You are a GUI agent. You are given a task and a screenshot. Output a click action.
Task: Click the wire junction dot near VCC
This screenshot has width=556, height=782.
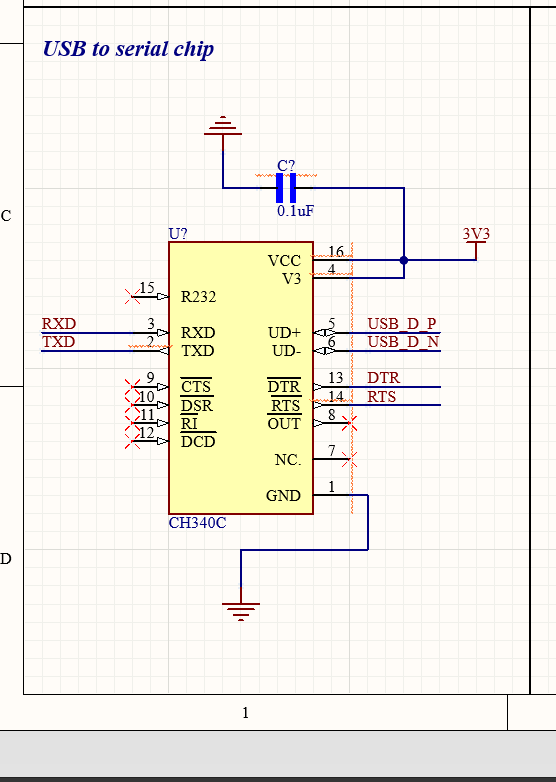click(x=404, y=260)
